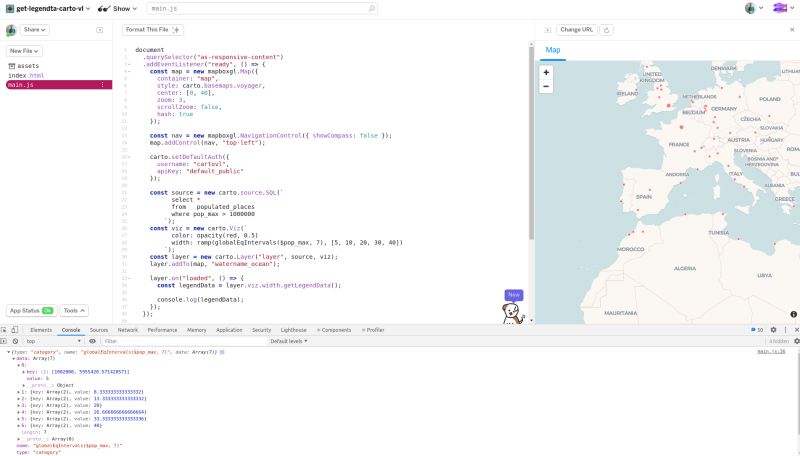Screen dimensions: 800x456
Task: Open the console settings gear
Action: [796, 341]
